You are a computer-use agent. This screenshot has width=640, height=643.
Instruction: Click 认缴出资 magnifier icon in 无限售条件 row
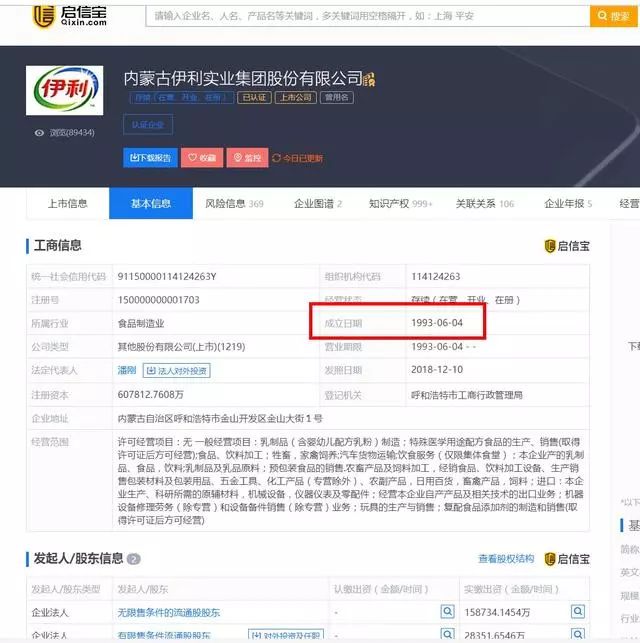tap(448, 611)
